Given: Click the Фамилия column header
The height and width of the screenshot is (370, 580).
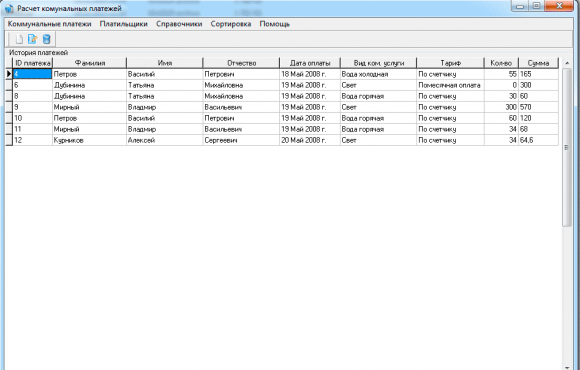Looking at the screenshot, I should [90, 63].
